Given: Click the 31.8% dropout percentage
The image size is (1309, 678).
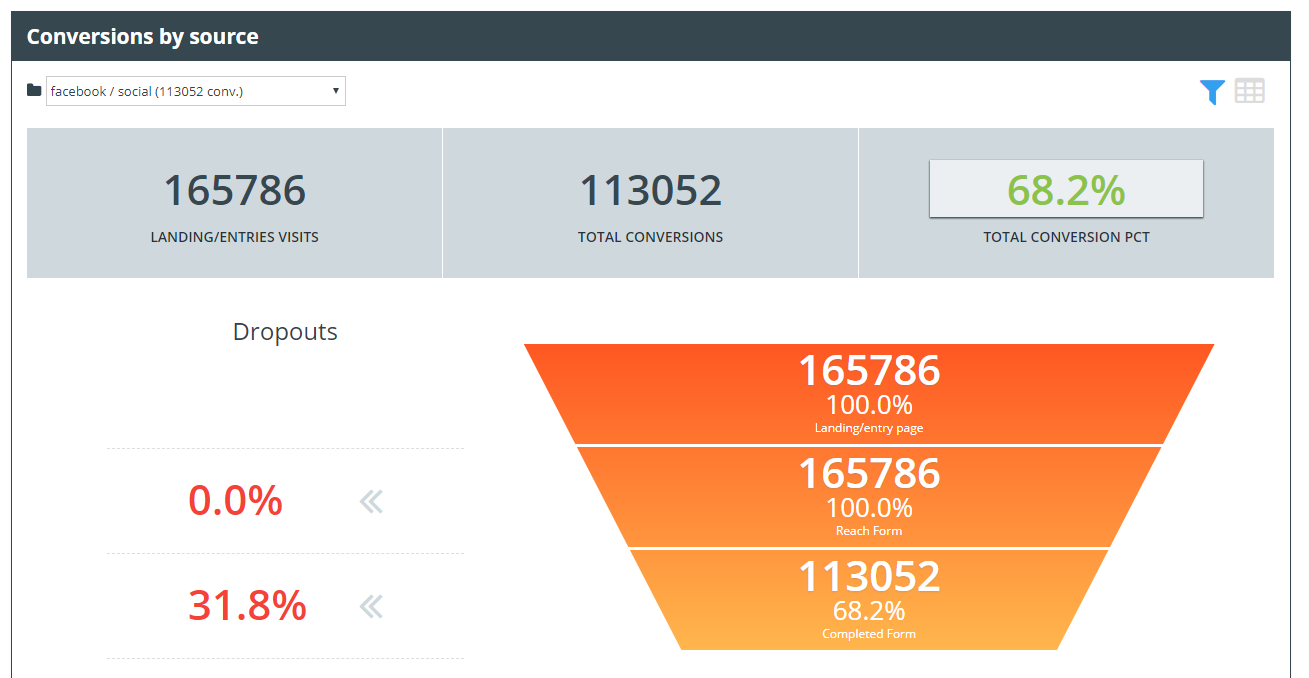Looking at the screenshot, I should point(247,606).
